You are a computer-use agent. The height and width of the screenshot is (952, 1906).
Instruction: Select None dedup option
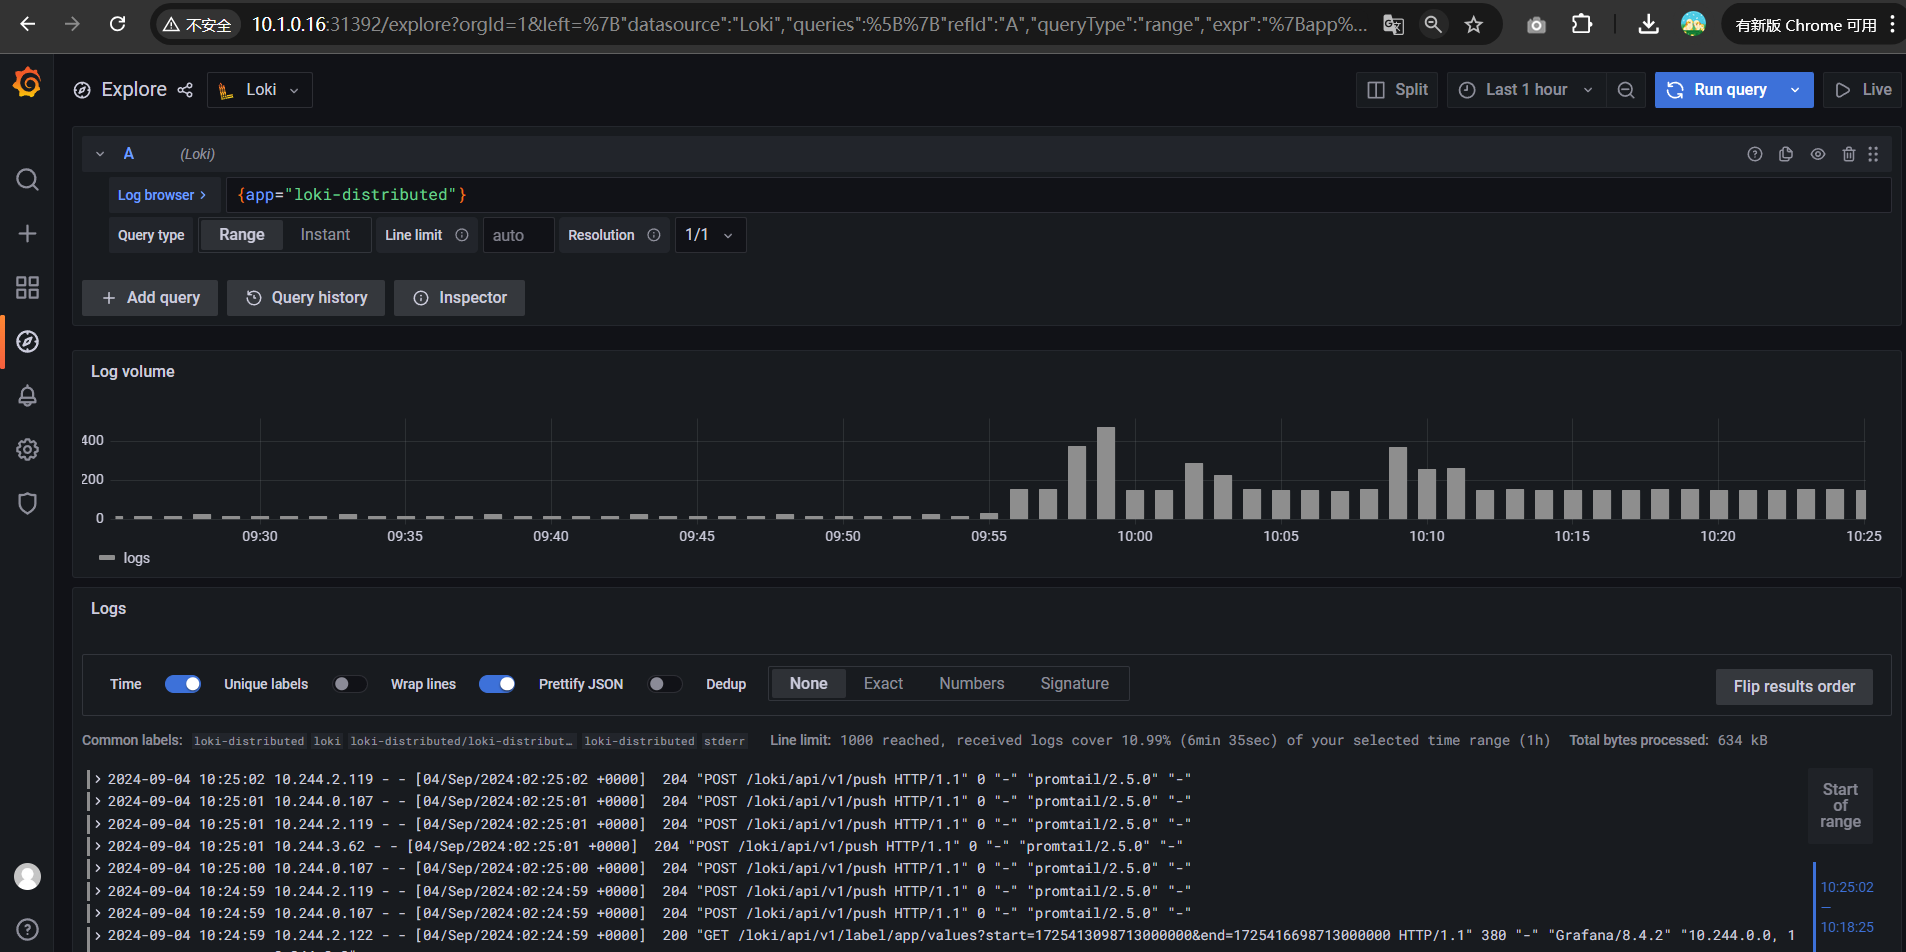pyautogui.click(x=808, y=684)
